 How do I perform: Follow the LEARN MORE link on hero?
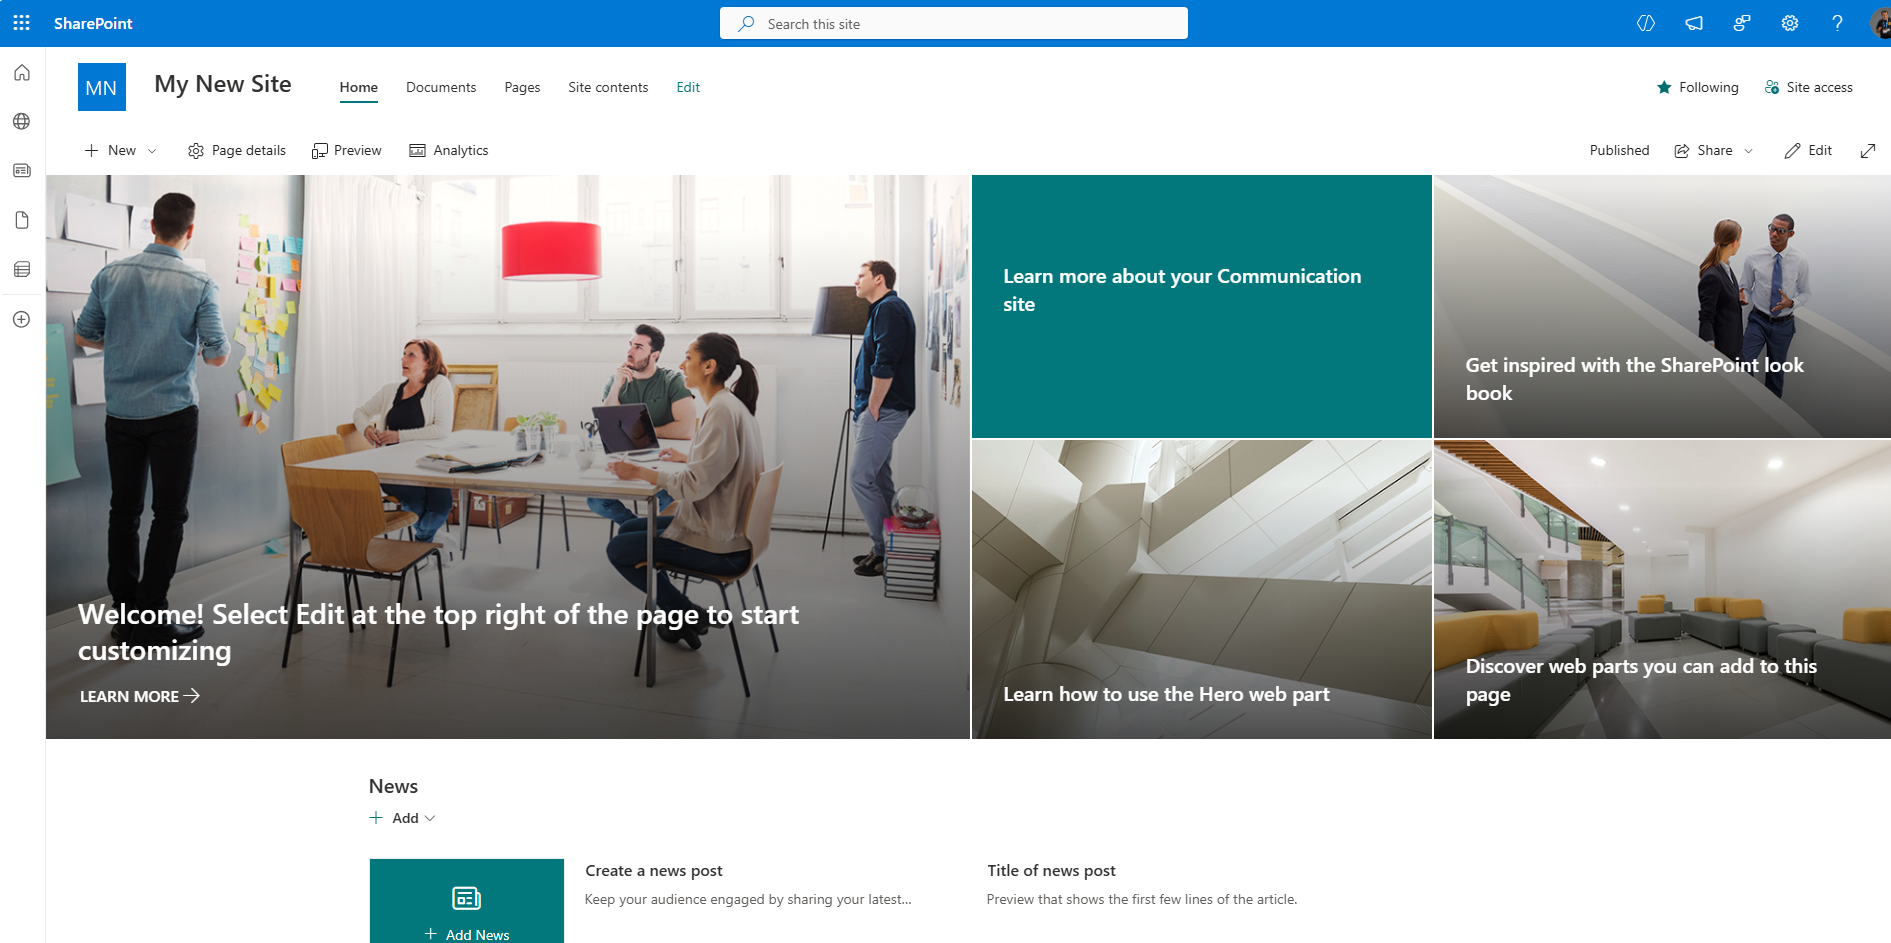(139, 696)
